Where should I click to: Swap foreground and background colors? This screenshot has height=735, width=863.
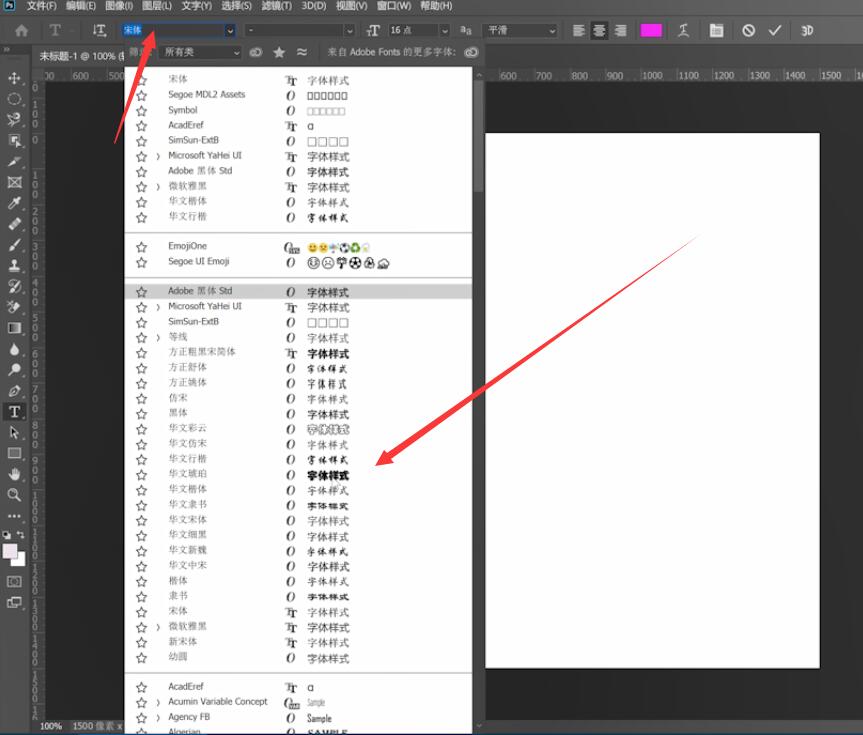click(x=20, y=535)
